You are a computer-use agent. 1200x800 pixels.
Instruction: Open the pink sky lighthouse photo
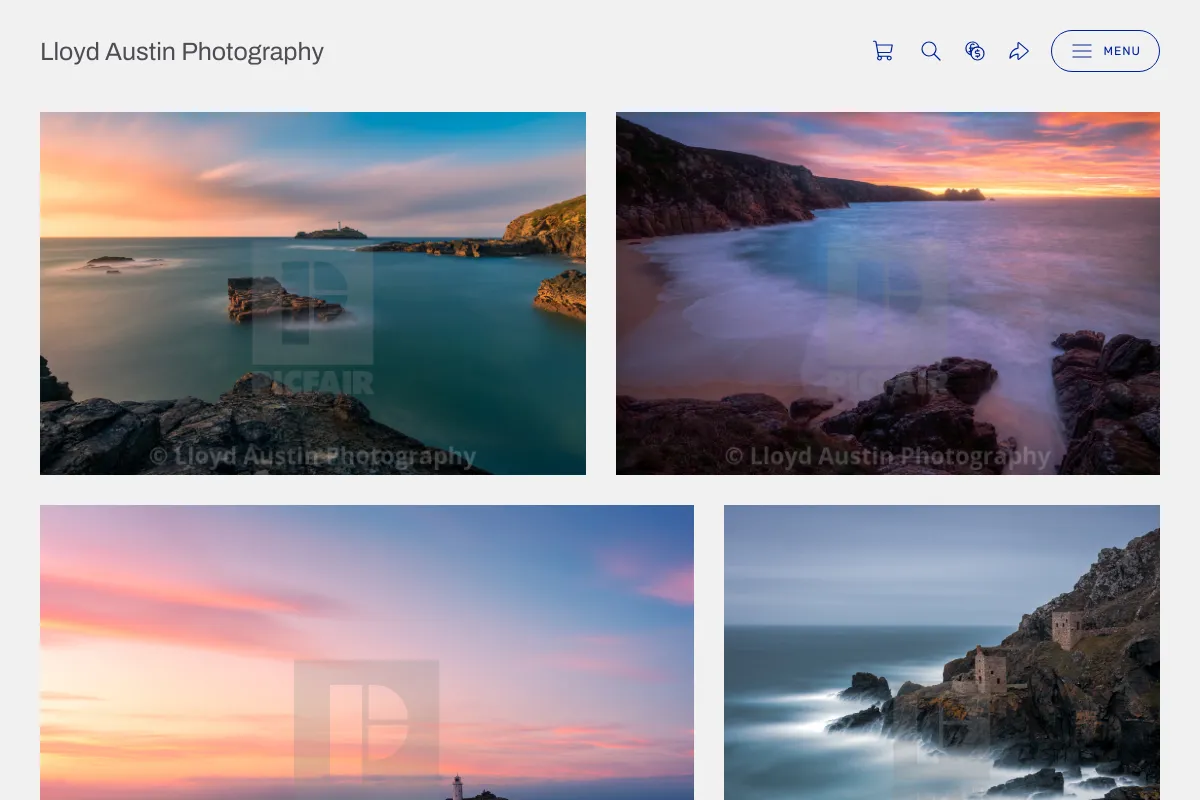click(367, 652)
